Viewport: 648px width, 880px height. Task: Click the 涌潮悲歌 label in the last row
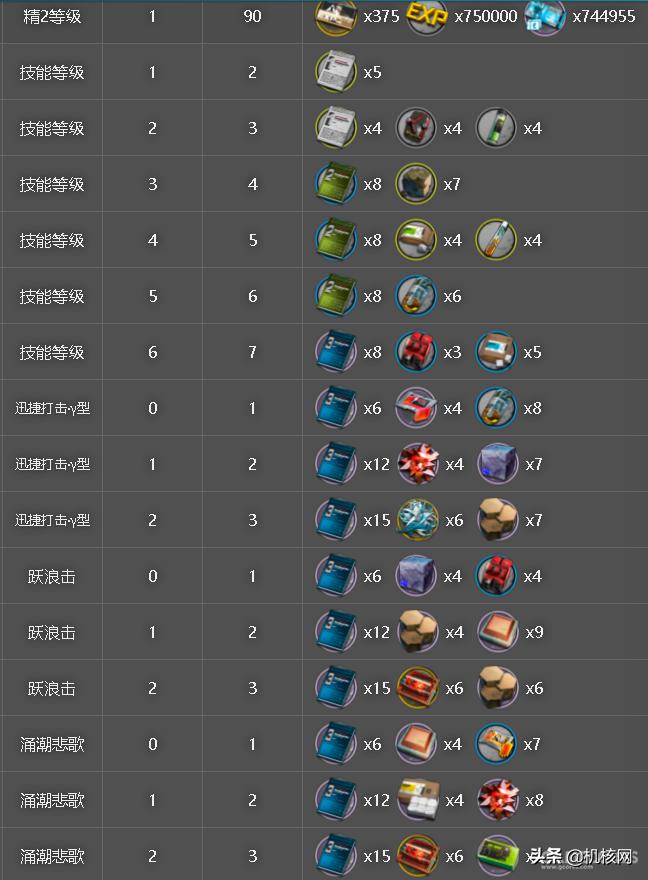[x=52, y=856]
